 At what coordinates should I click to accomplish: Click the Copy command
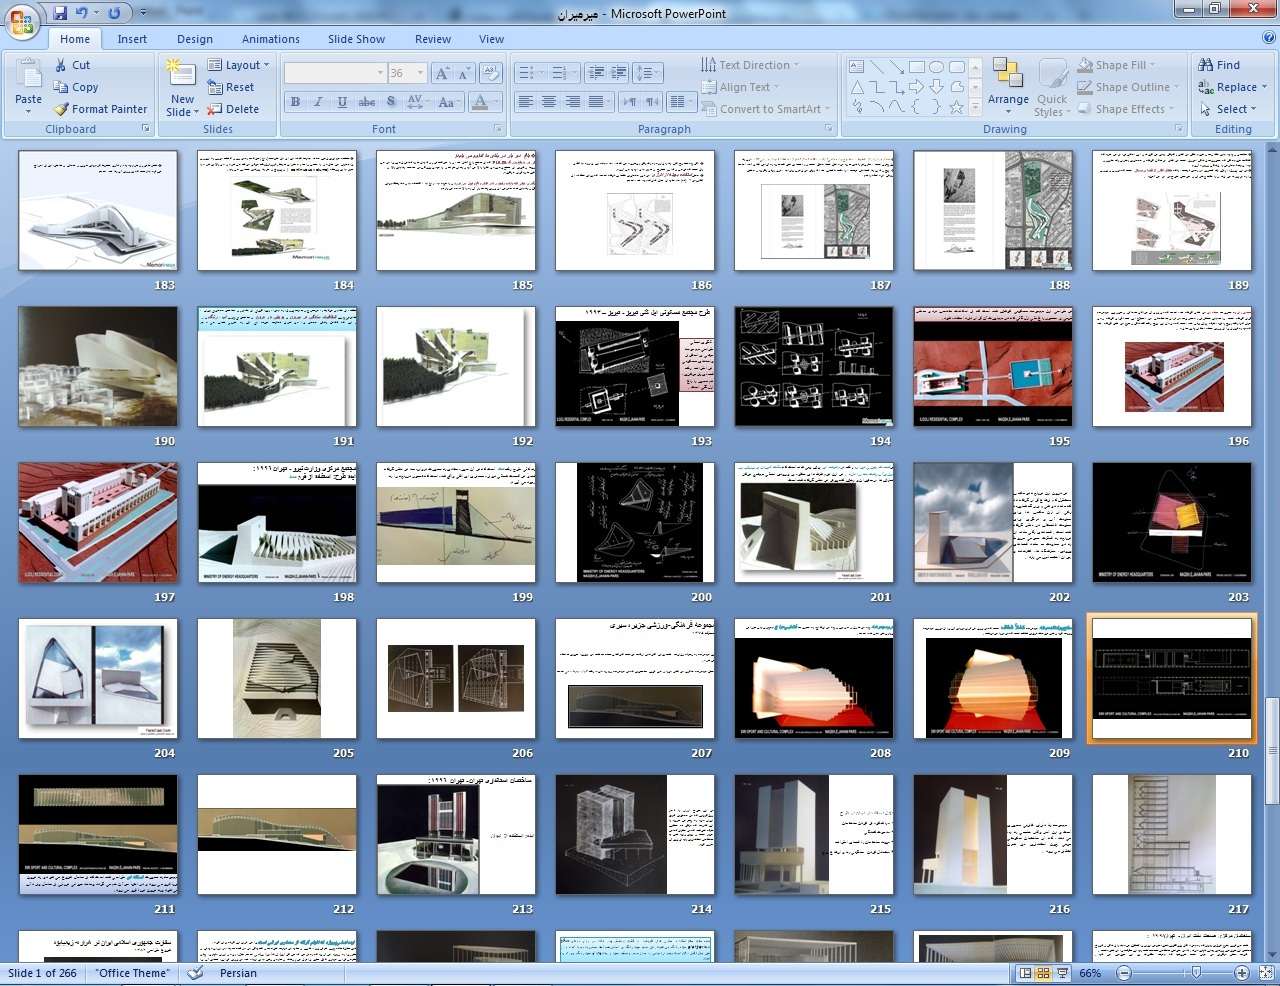coord(76,87)
